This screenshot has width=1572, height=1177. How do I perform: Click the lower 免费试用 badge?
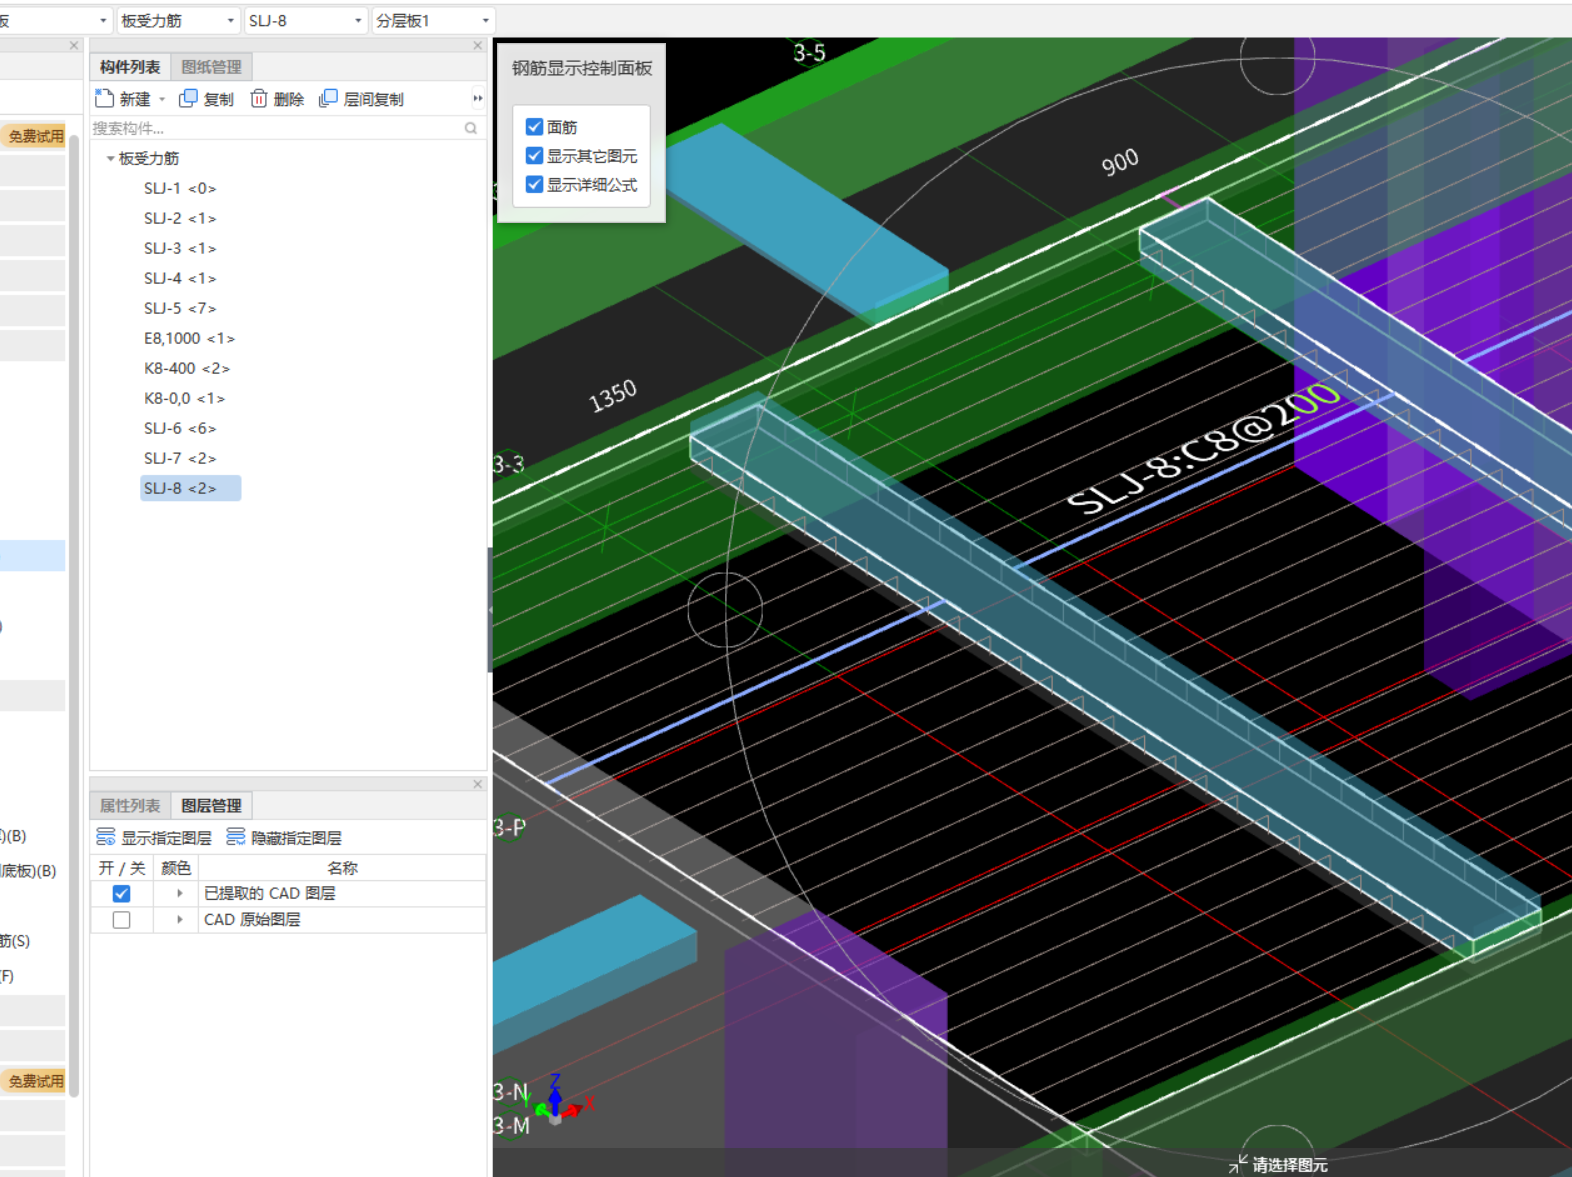click(x=35, y=1081)
